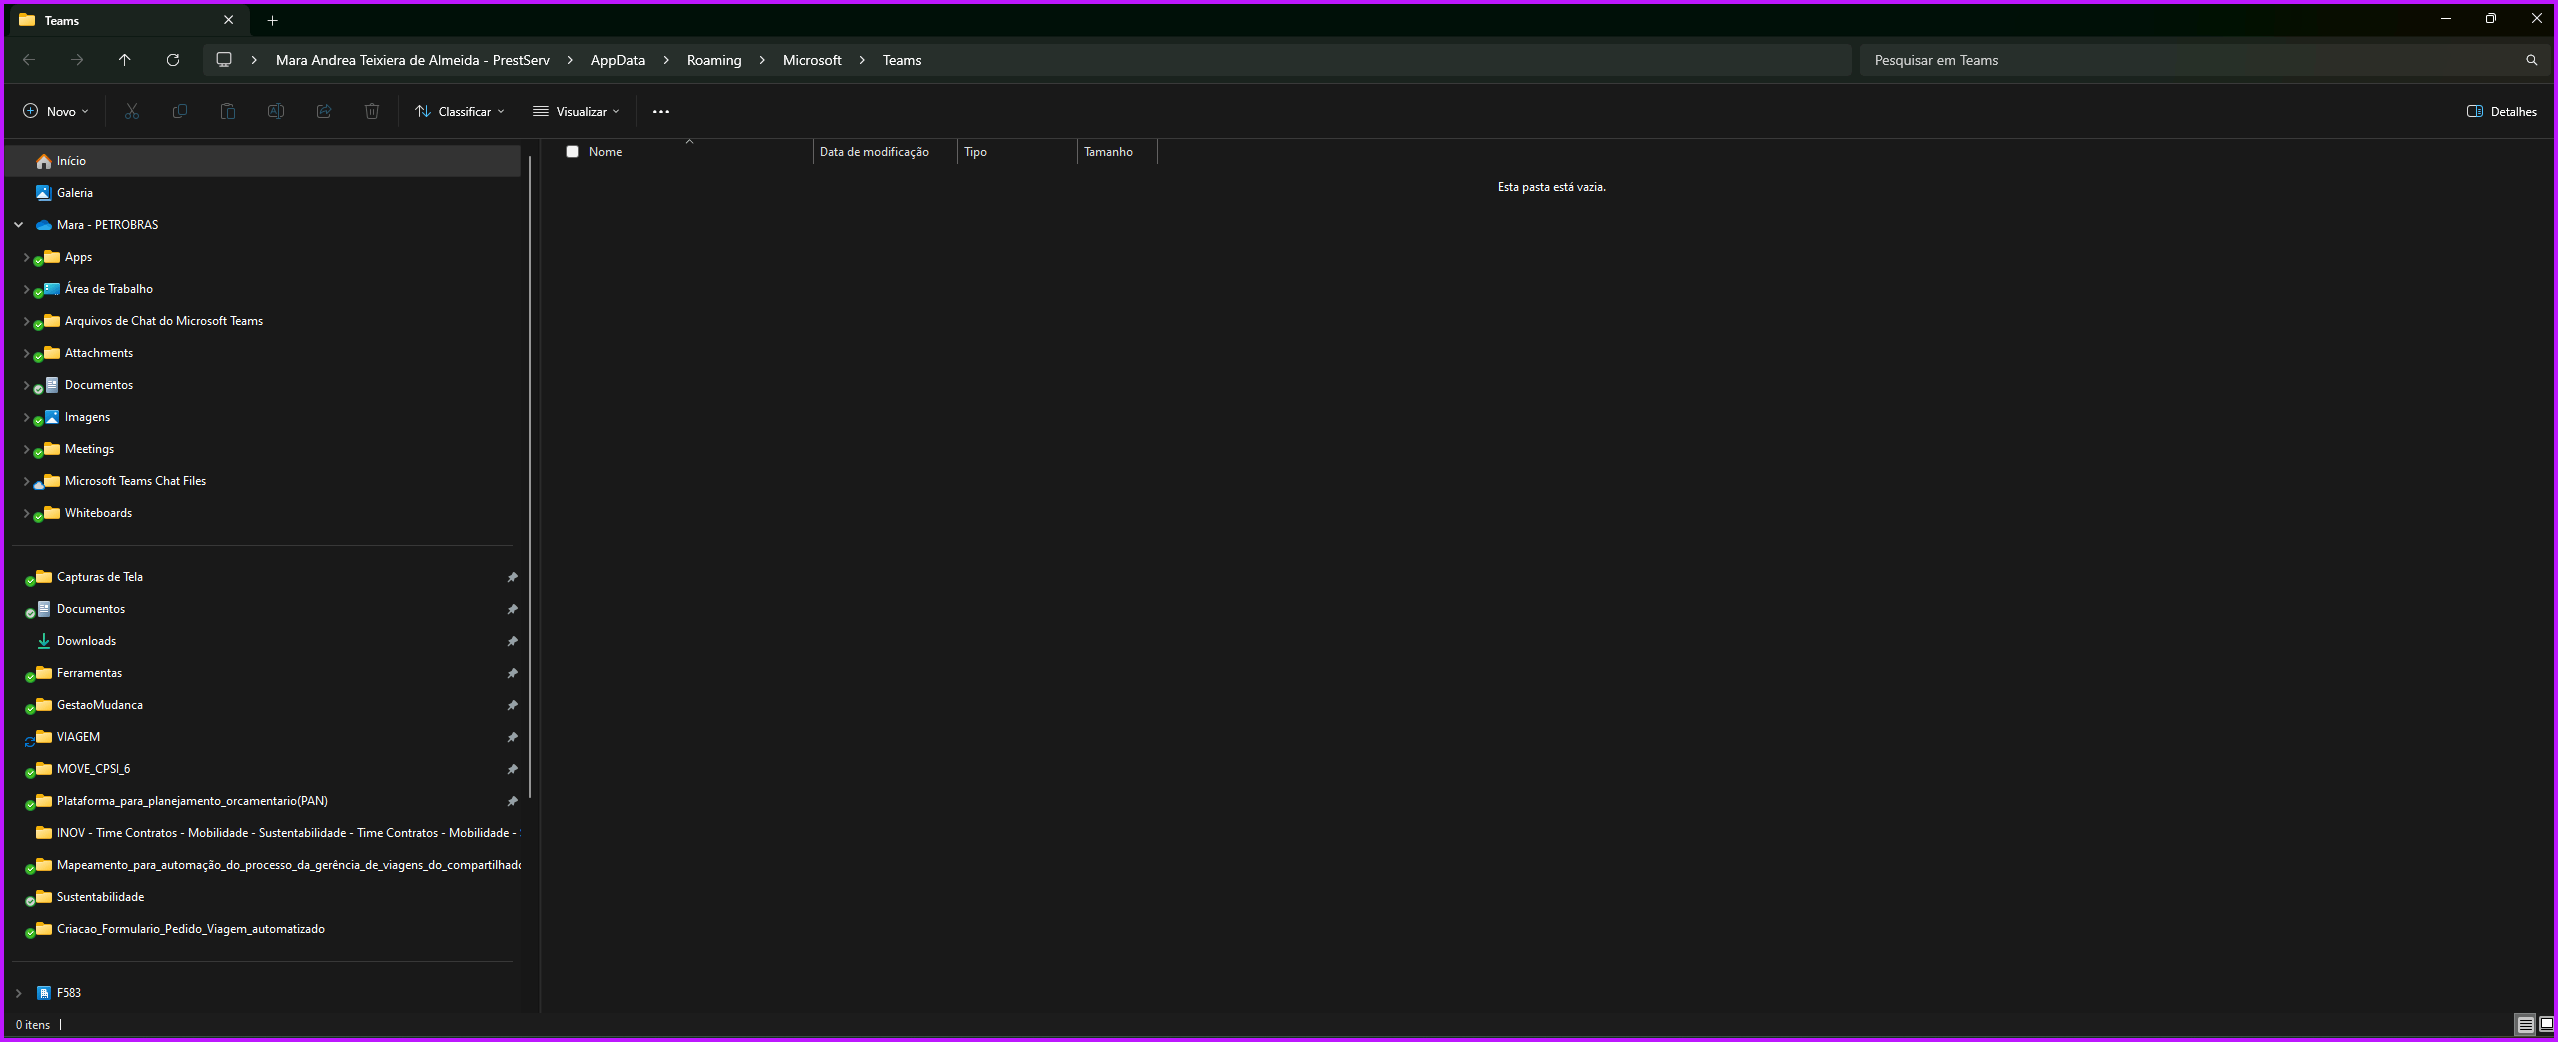The height and width of the screenshot is (1042, 2558).
Task: Expand the Attachments folder chevron
Action: tap(26, 353)
